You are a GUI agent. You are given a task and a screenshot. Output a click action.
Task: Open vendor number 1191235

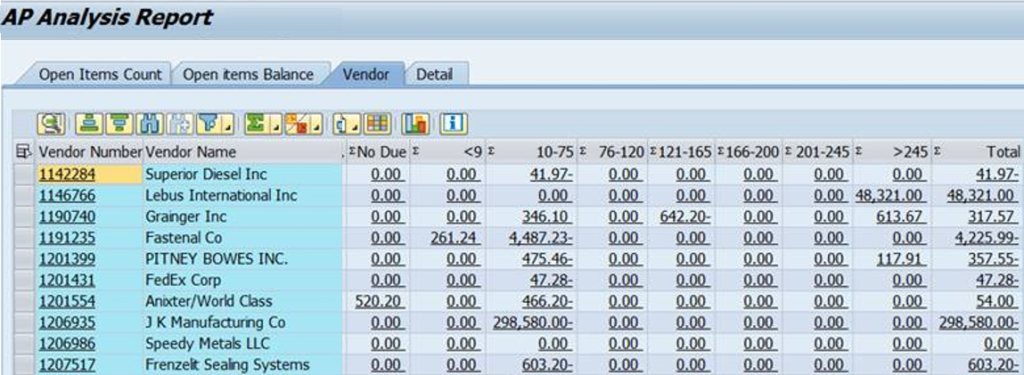pyautogui.click(x=68, y=238)
